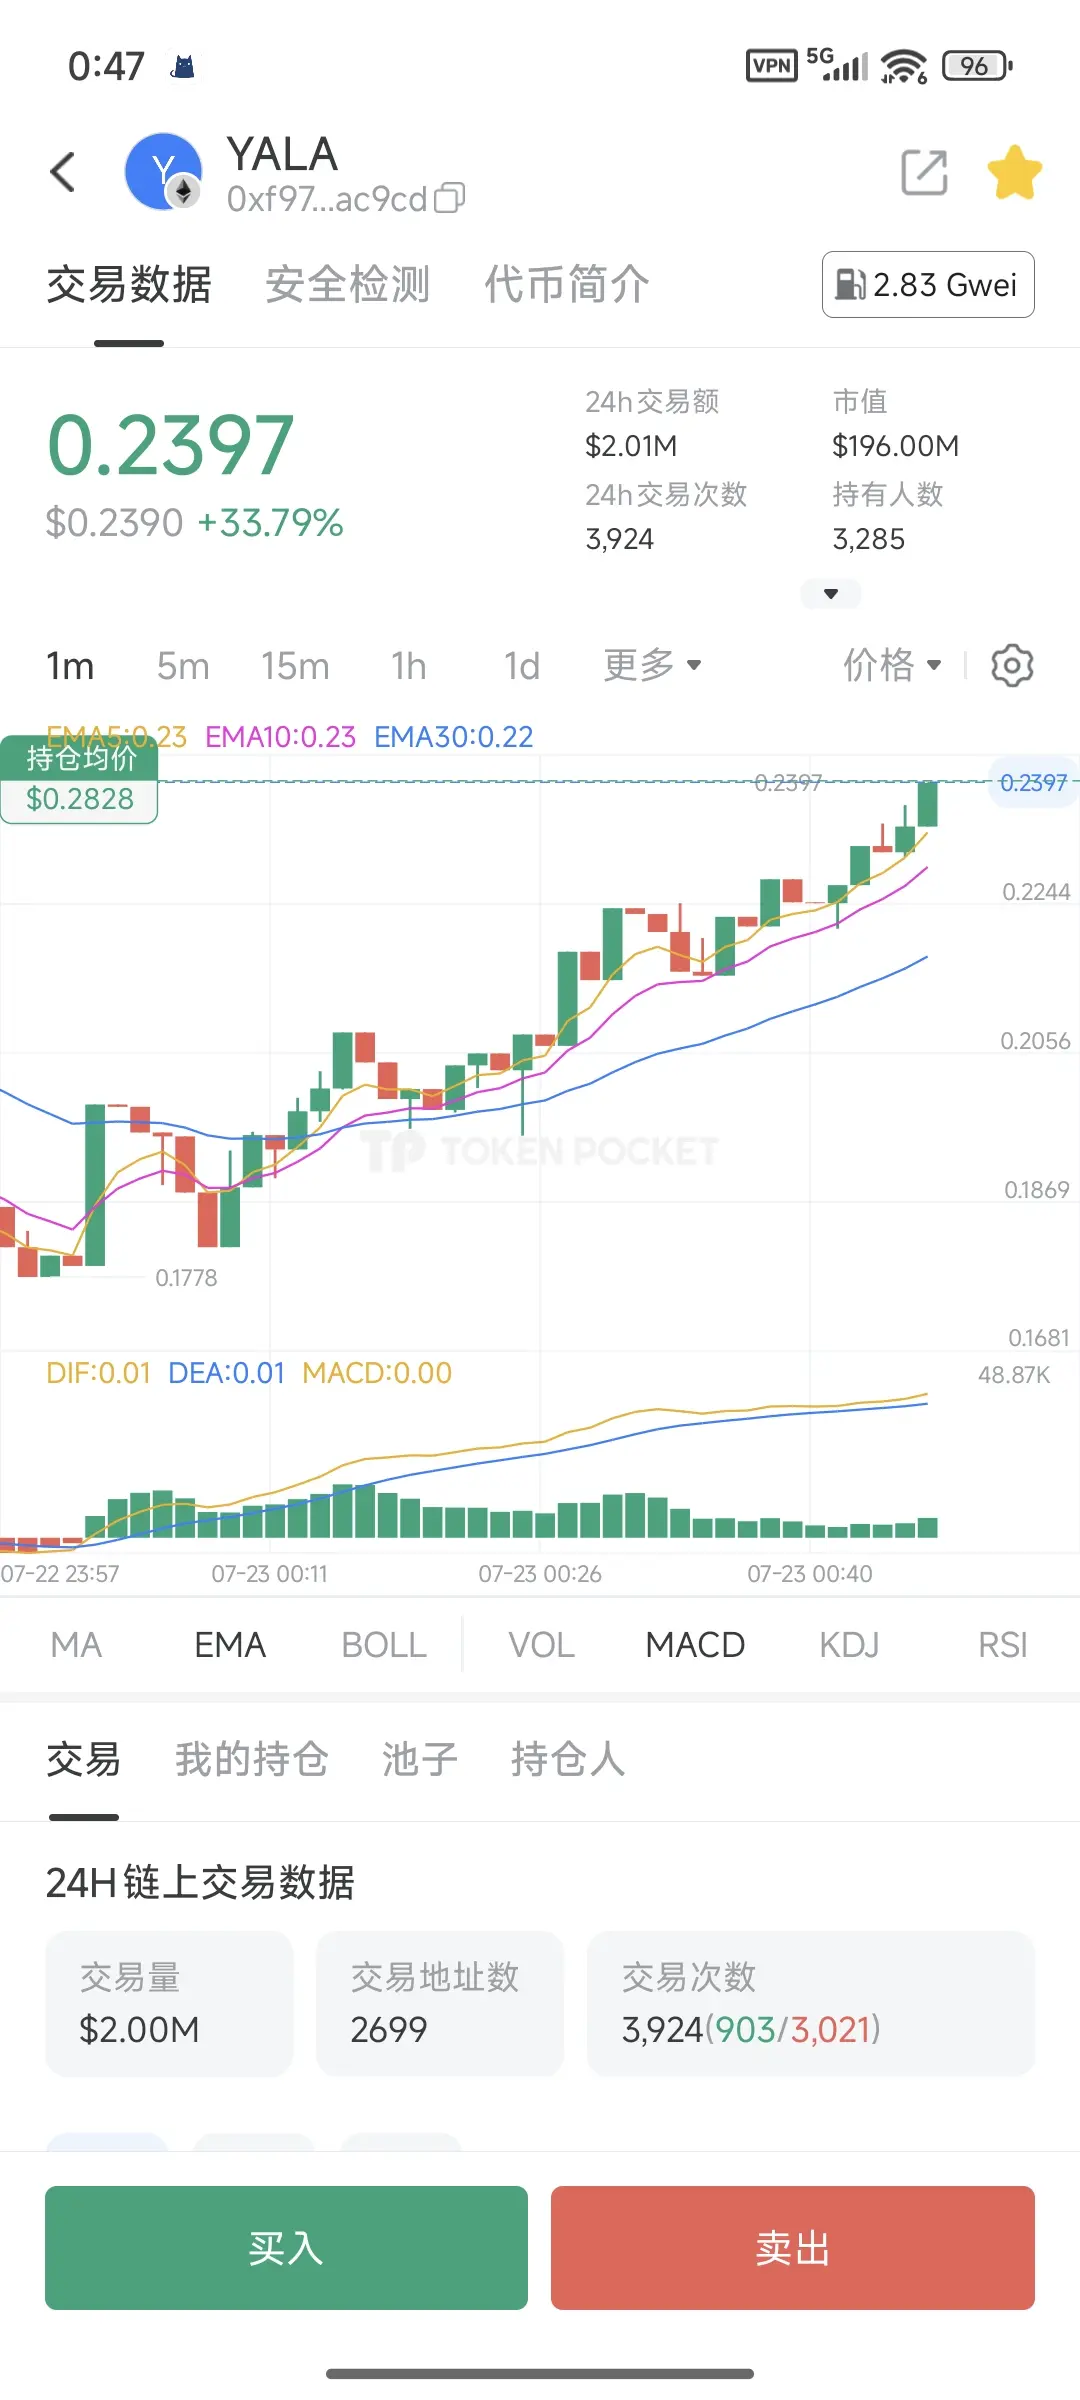Tap the 交易地址数 2699 card
Screen dimensions: 1080x2400
(x=440, y=2004)
